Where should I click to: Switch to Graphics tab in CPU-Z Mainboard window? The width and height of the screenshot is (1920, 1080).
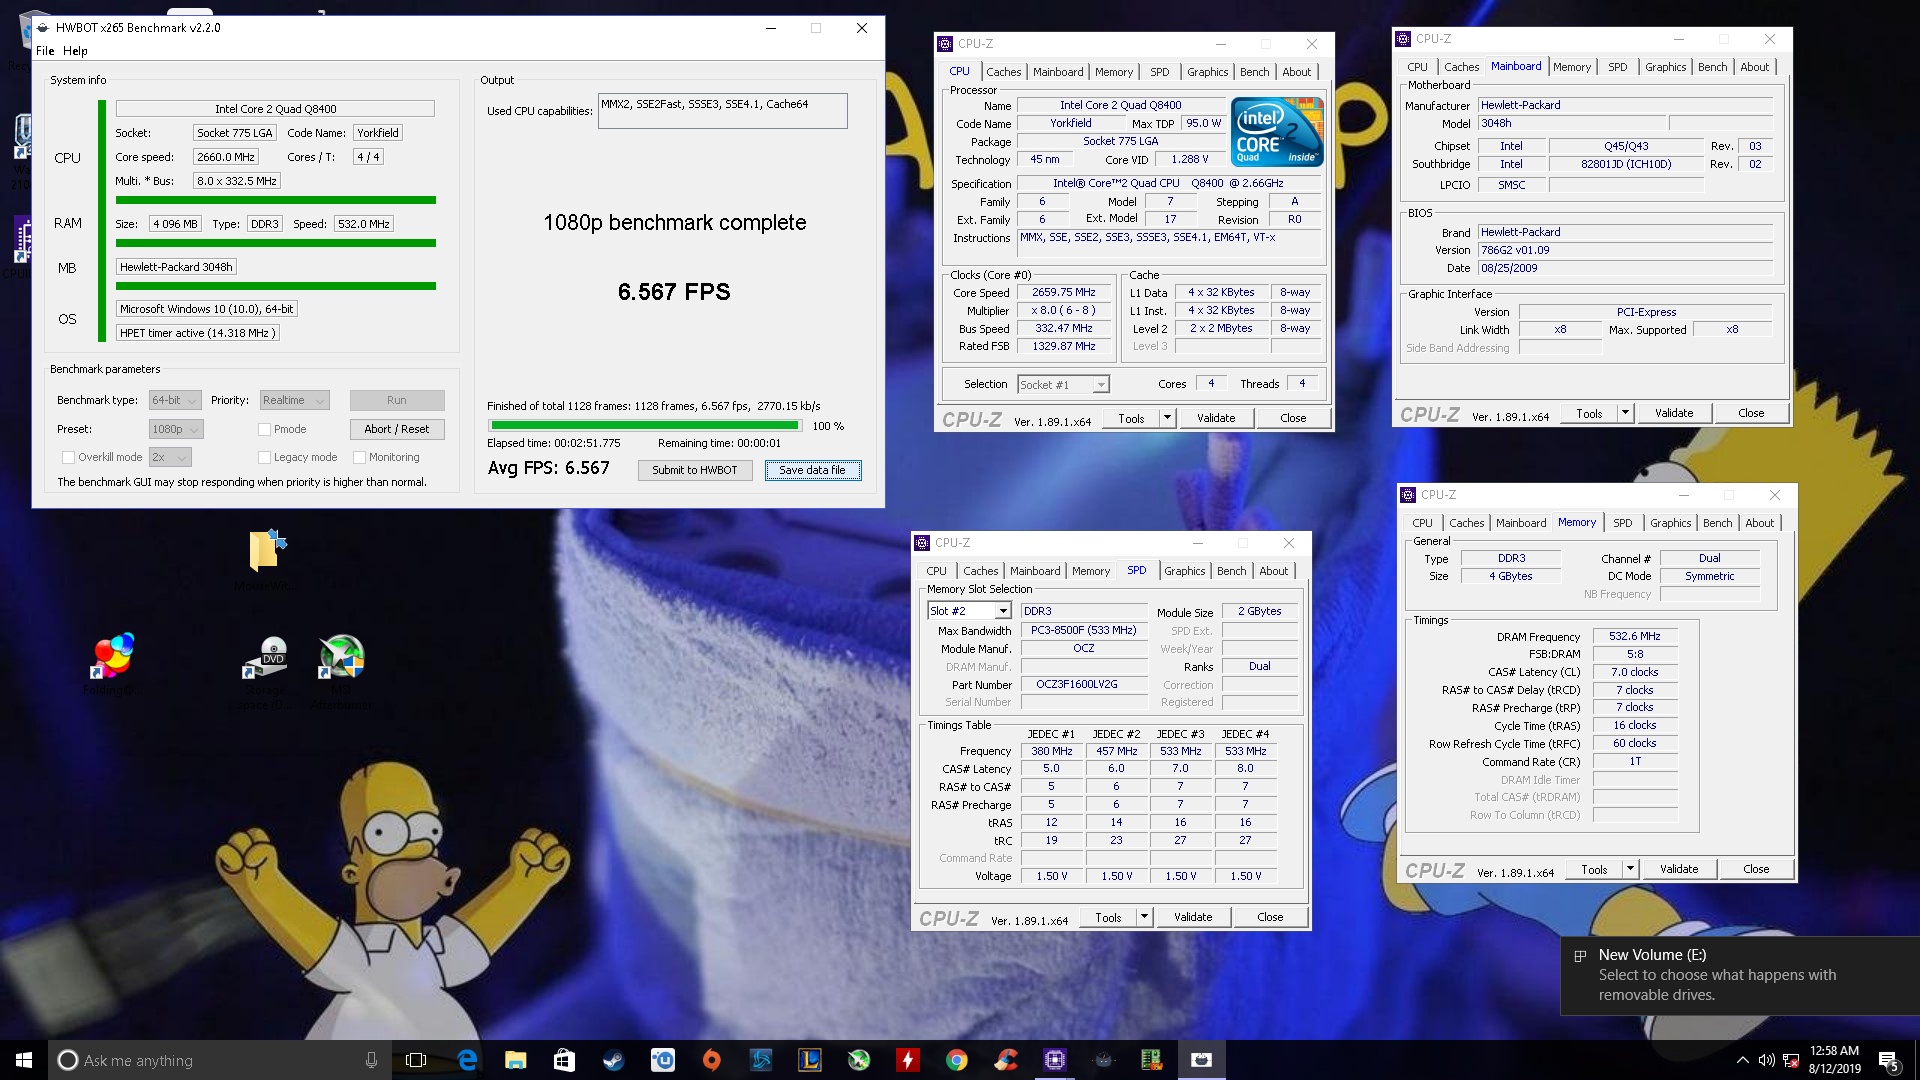pos(1665,67)
